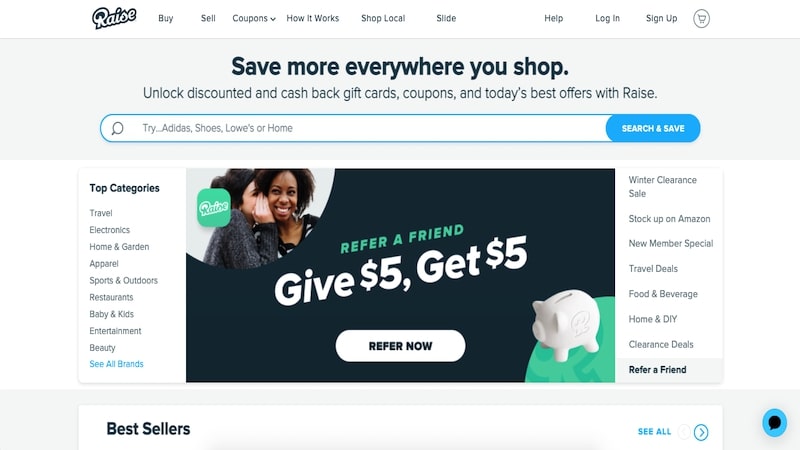Screen dimensions: 800x450
Task: Click the Refer Now button
Action: point(401,346)
